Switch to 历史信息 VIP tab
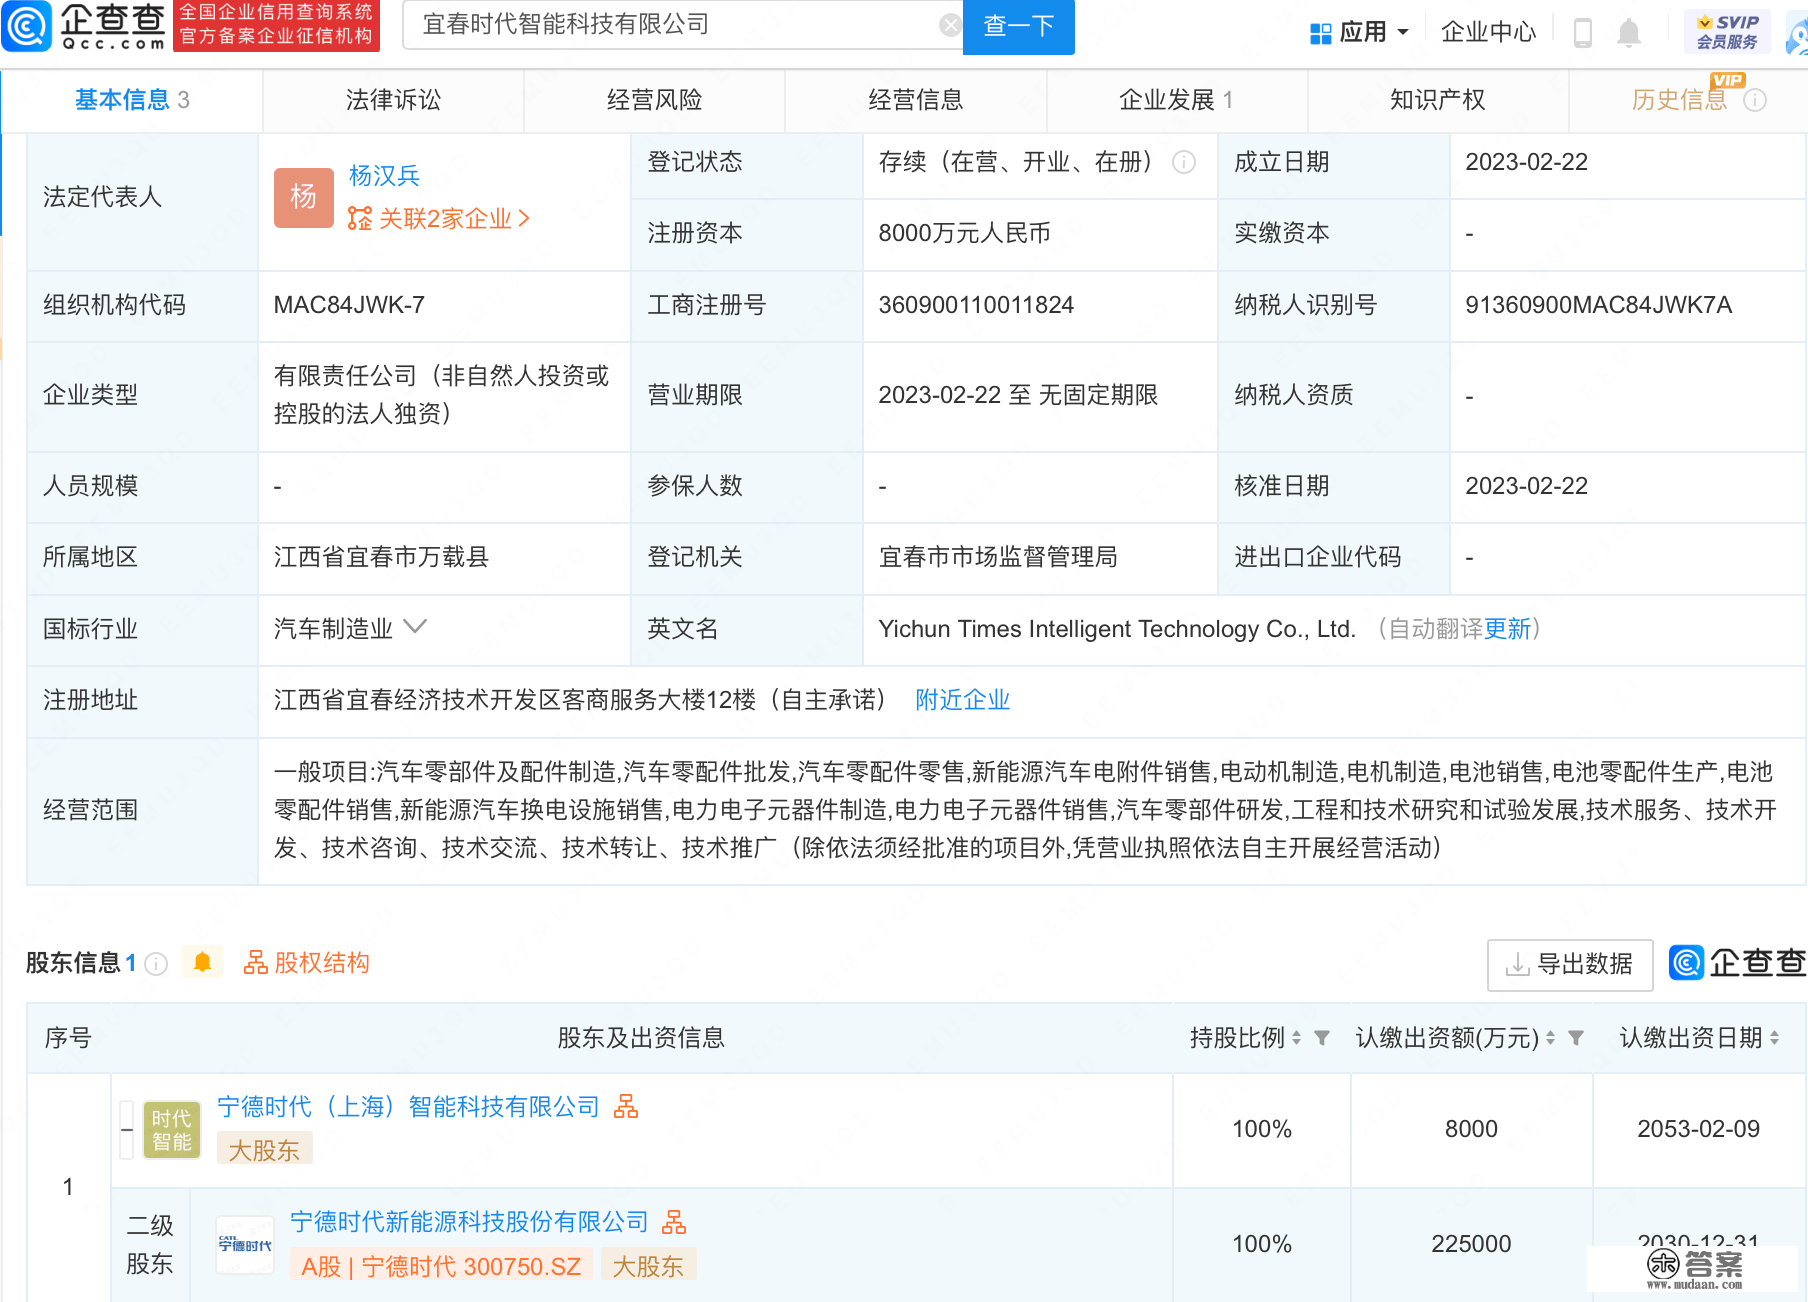Image resolution: width=1808 pixels, height=1302 pixels. [x=1690, y=100]
